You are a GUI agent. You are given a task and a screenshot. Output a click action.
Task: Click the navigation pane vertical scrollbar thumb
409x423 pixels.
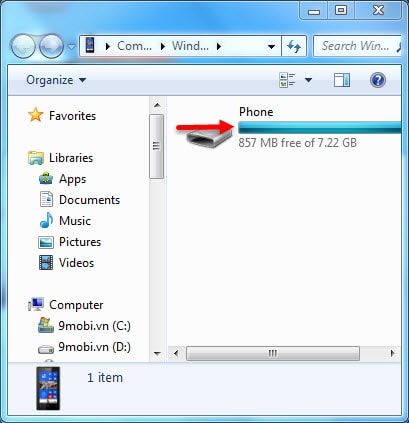[157, 146]
